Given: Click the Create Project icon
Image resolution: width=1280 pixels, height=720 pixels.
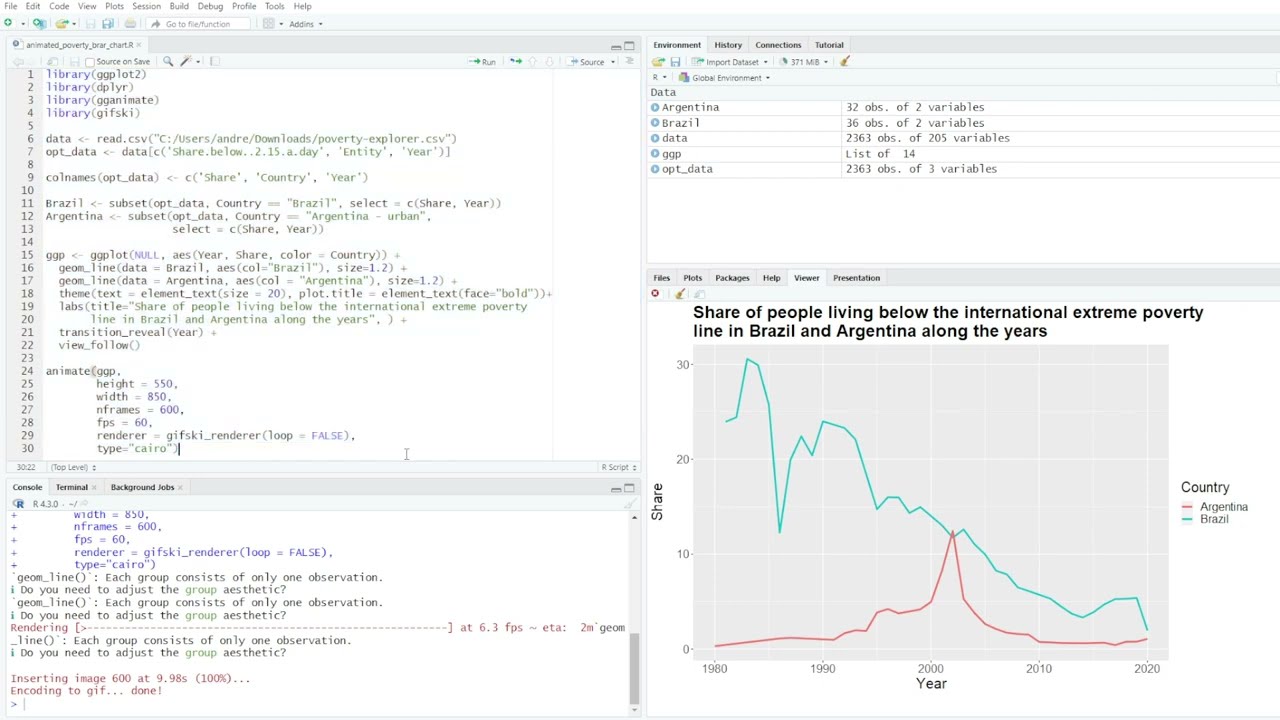Looking at the screenshot, I should [39, 23].
